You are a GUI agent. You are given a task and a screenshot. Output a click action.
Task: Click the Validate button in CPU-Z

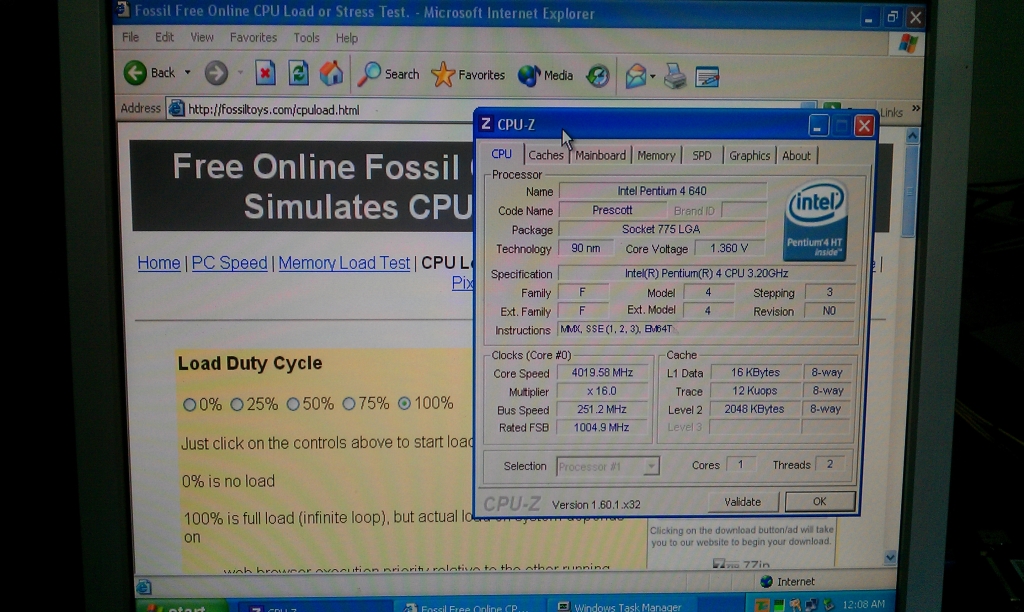tap(743, 502)
